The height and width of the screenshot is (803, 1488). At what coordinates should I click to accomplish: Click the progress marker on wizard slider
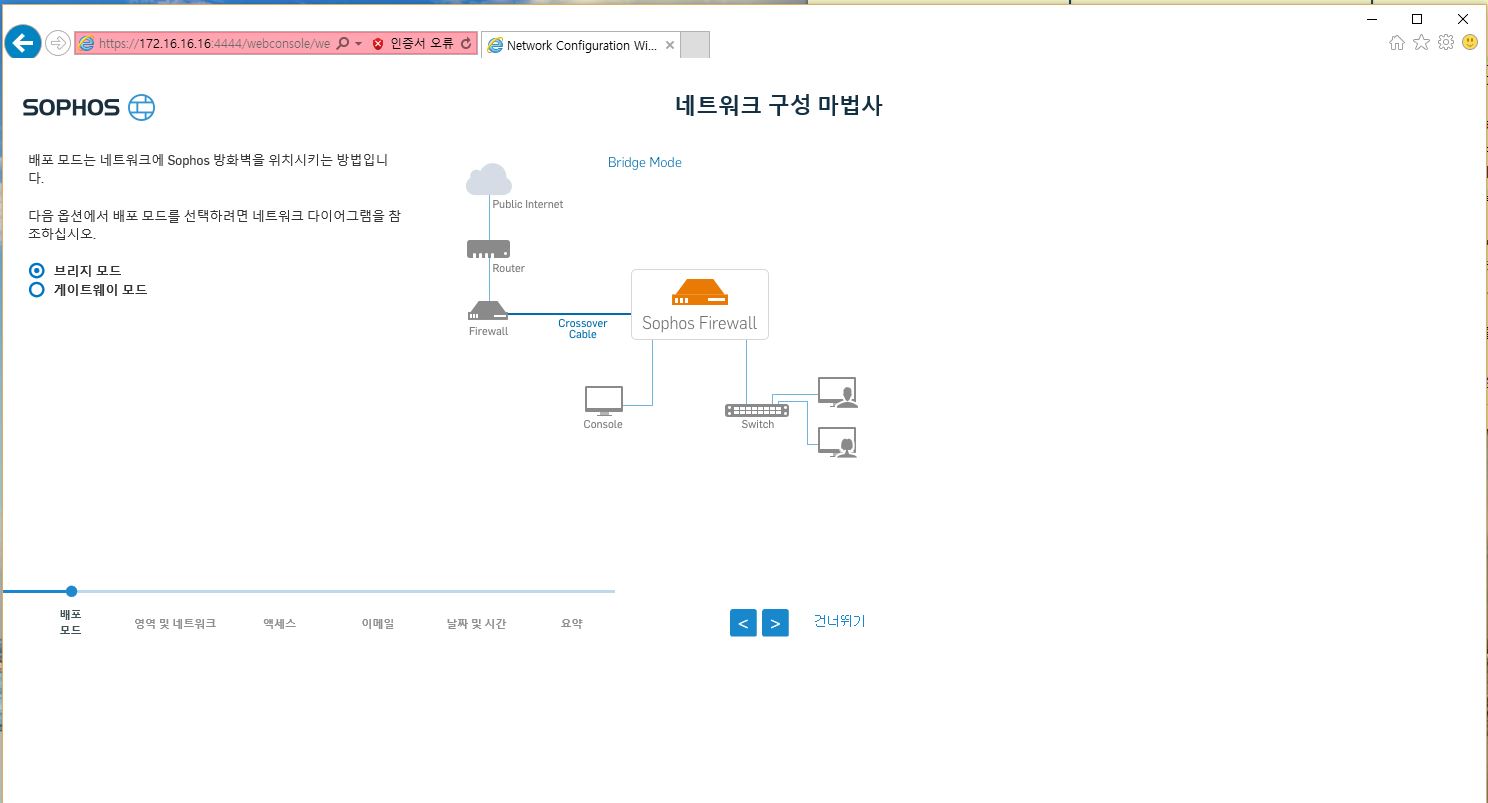tap(71, 591)
